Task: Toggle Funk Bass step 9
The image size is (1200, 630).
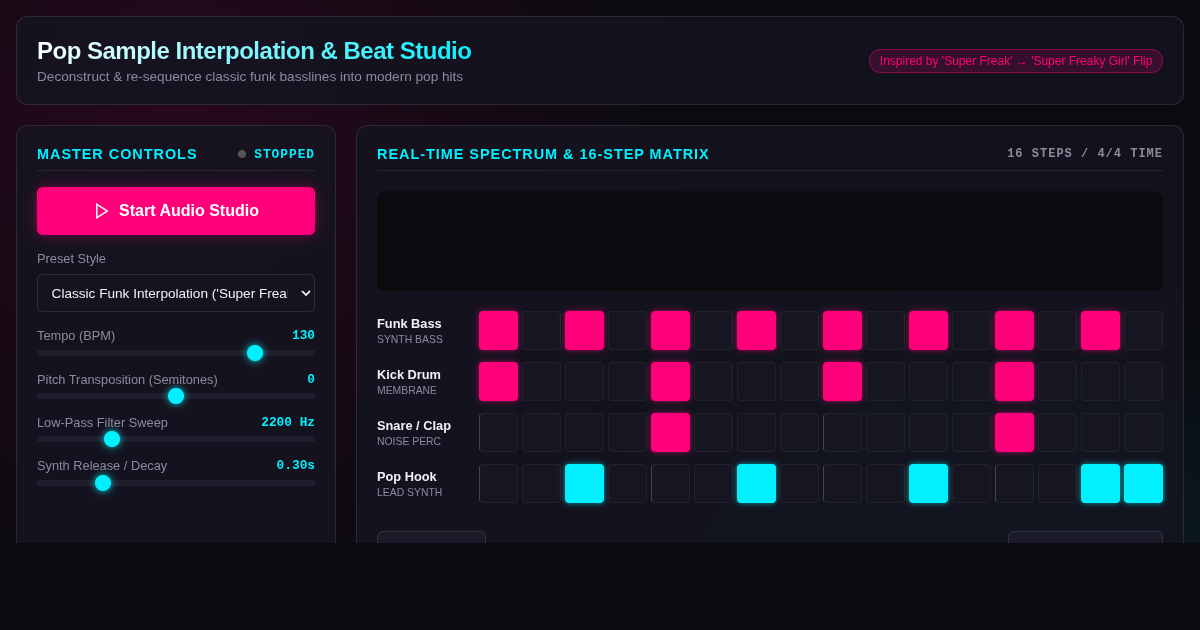Action: (842, 330)
